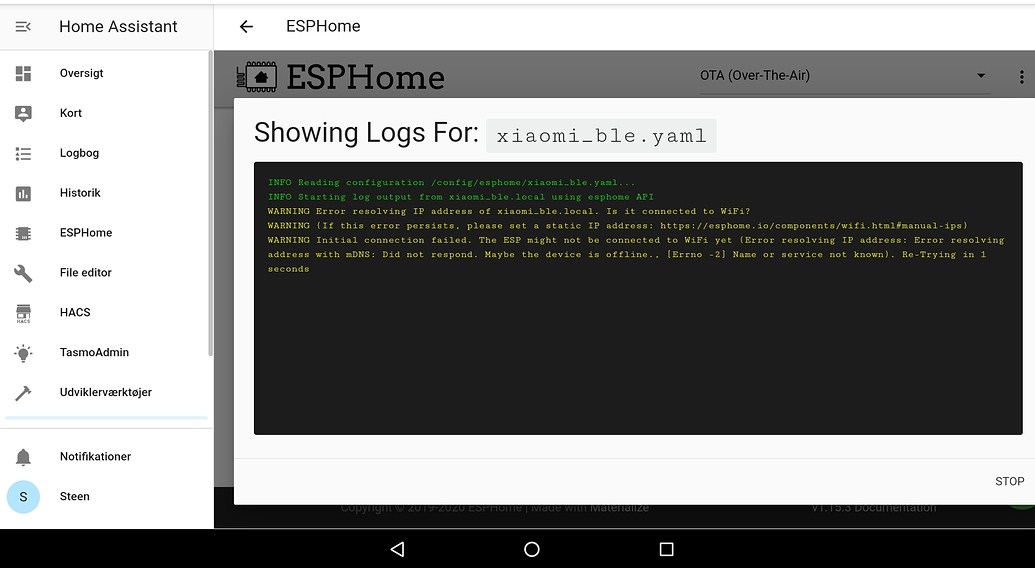1035x568 pixels.
Task: Open the Udviklerværktøjer hammer icon
Action: [23, 393]
